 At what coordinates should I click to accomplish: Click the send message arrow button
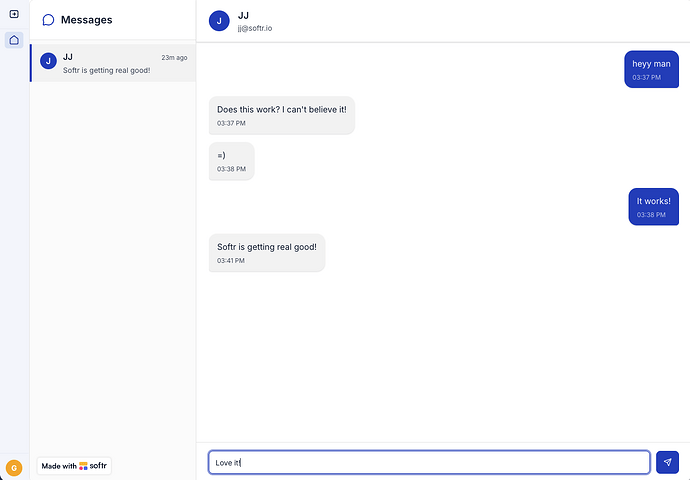667,462
